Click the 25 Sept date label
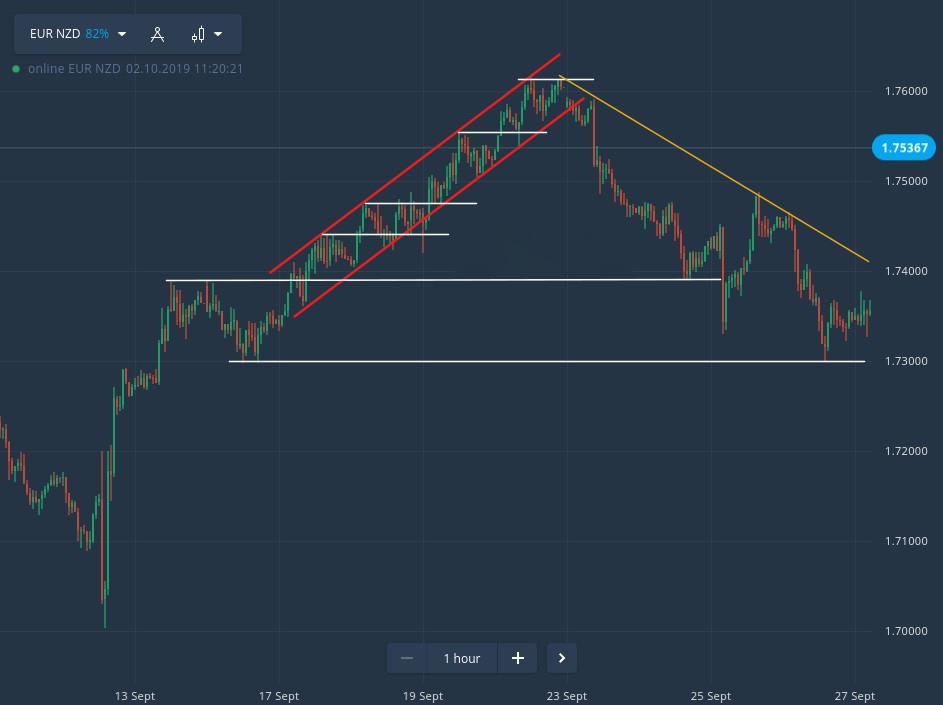This screenshot has height=705, width=943. coord(710,696)
